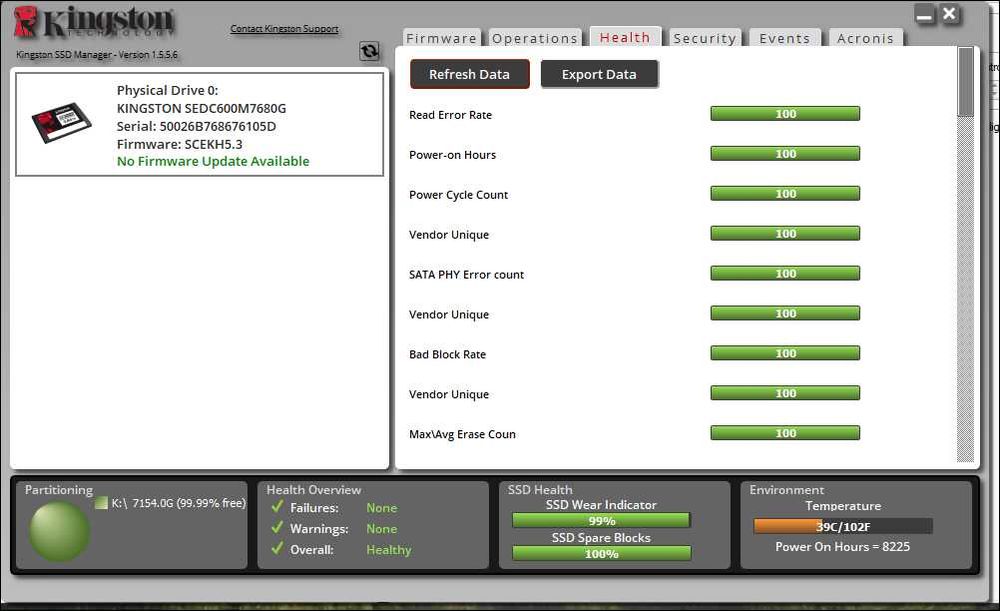
Task: Click the 'Environment' panel heading
Action: click(786, 490)
